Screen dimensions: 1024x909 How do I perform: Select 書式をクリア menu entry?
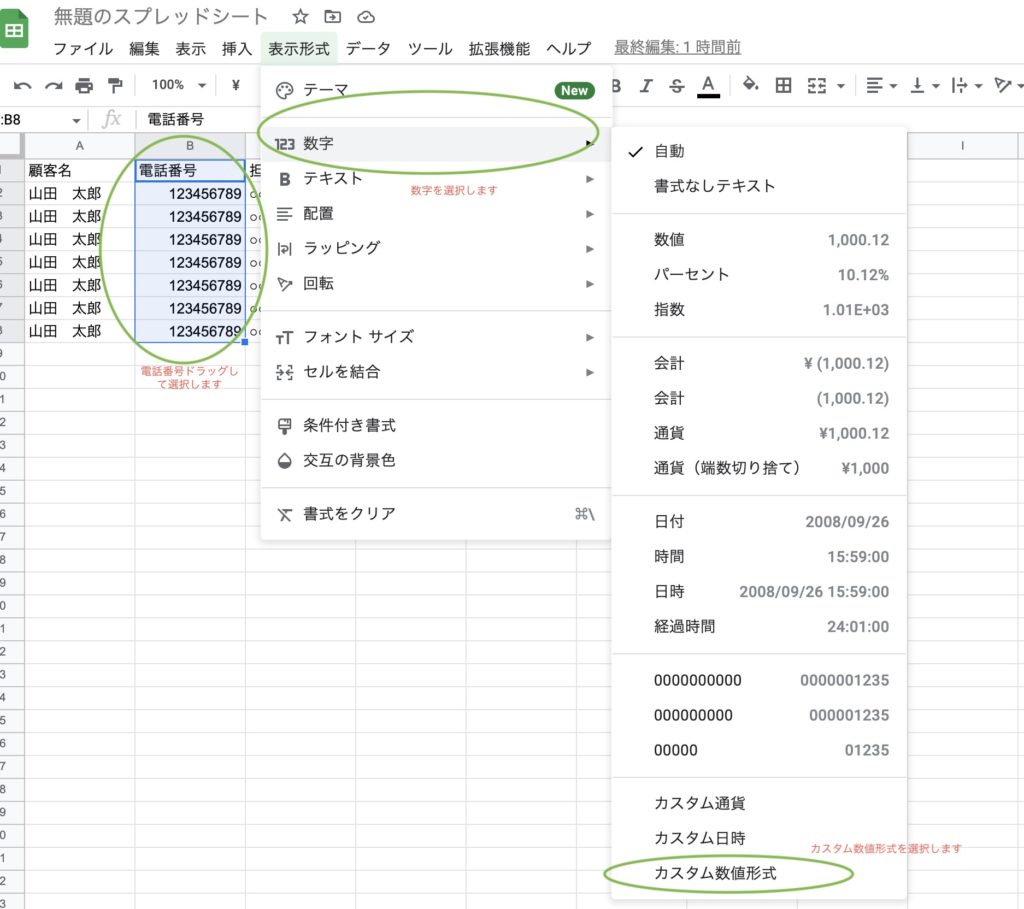pos(350,514)
